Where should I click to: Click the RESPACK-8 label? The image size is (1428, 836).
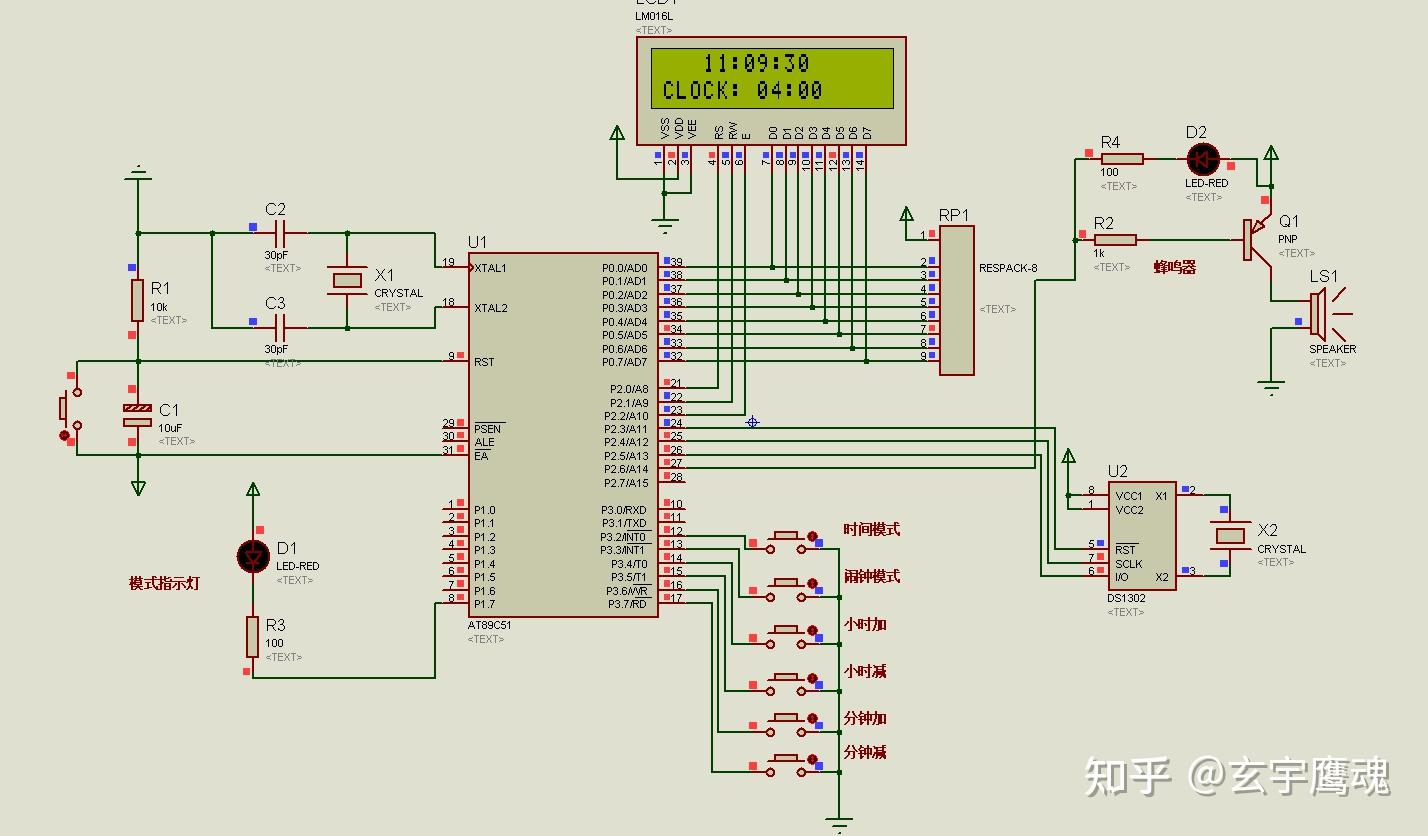pos(1008,268)
